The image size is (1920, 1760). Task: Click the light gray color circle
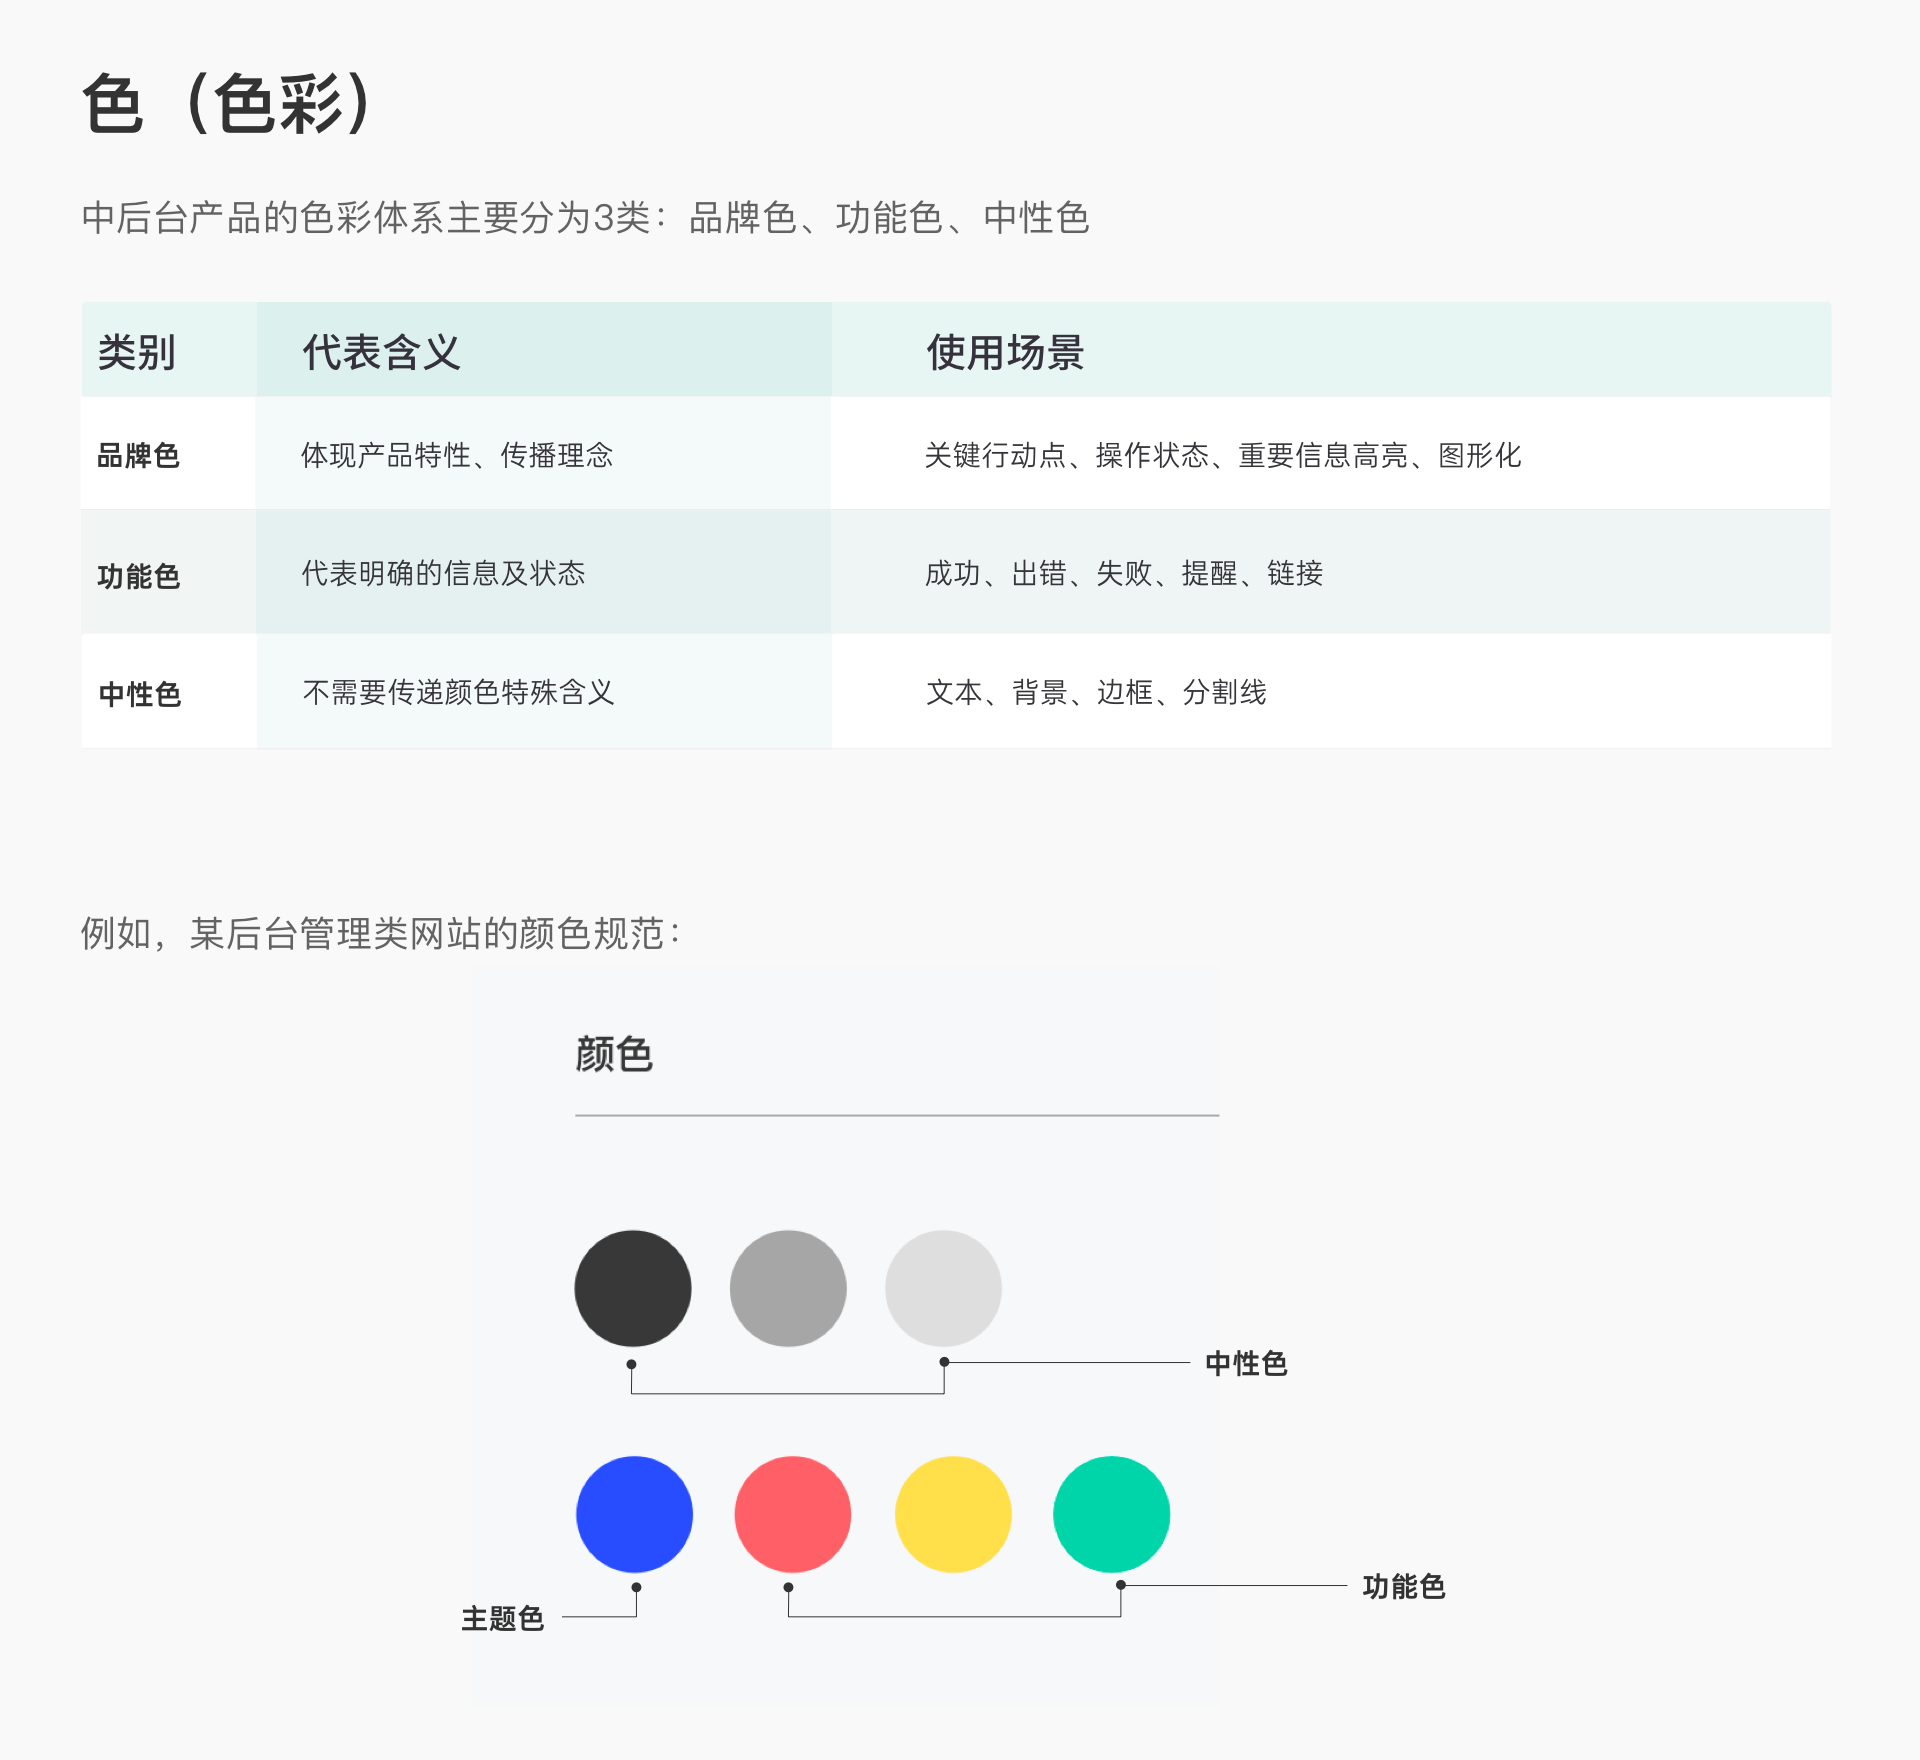click(x=943, y=1288)
